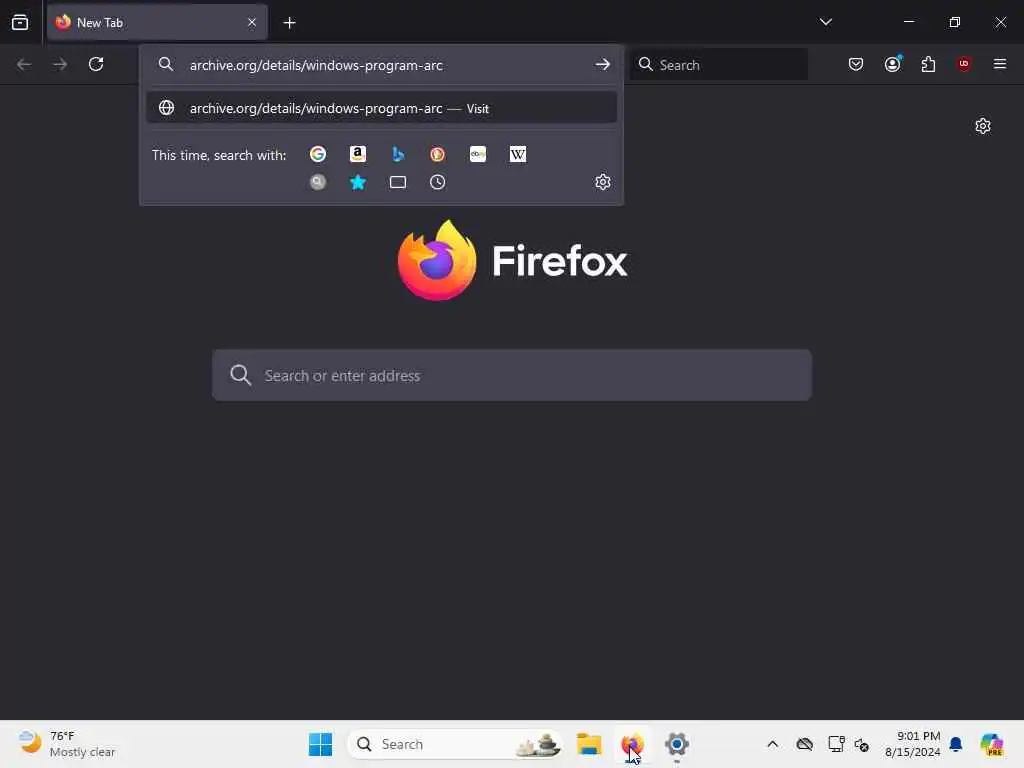
Task: Open Settings from the taskbar
Action: coord(677,744)
